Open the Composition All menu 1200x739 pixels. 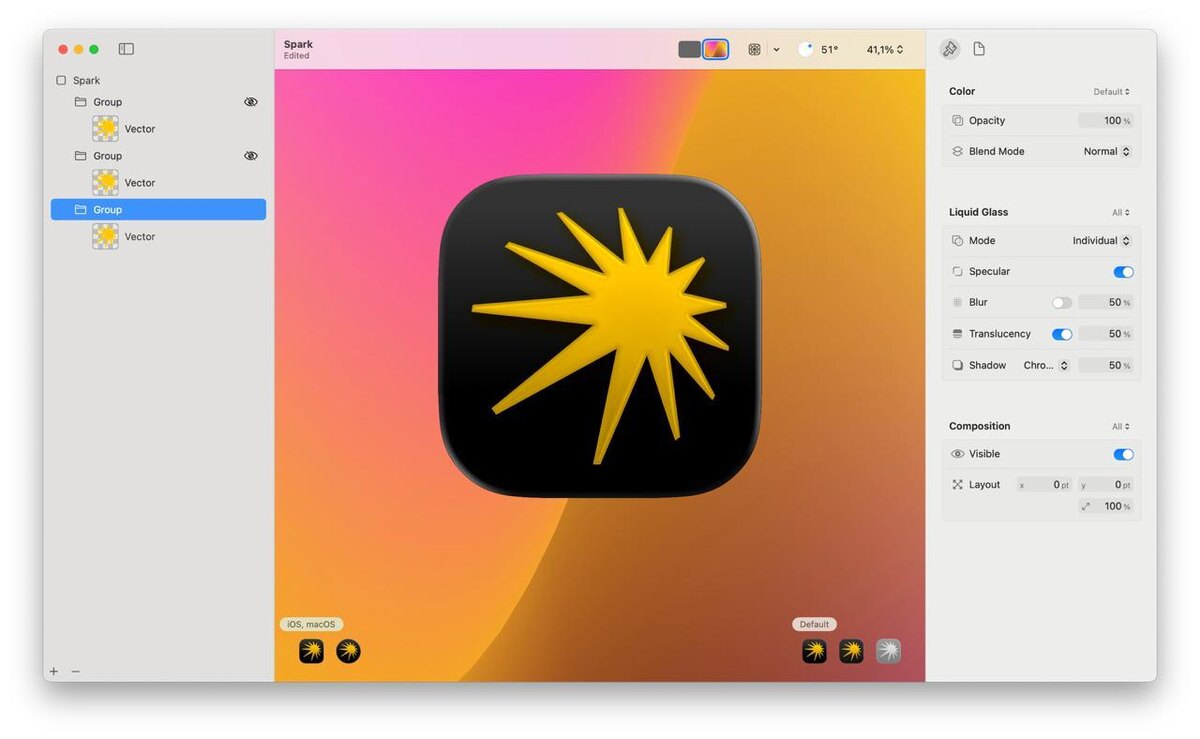tap(1121, 427)
